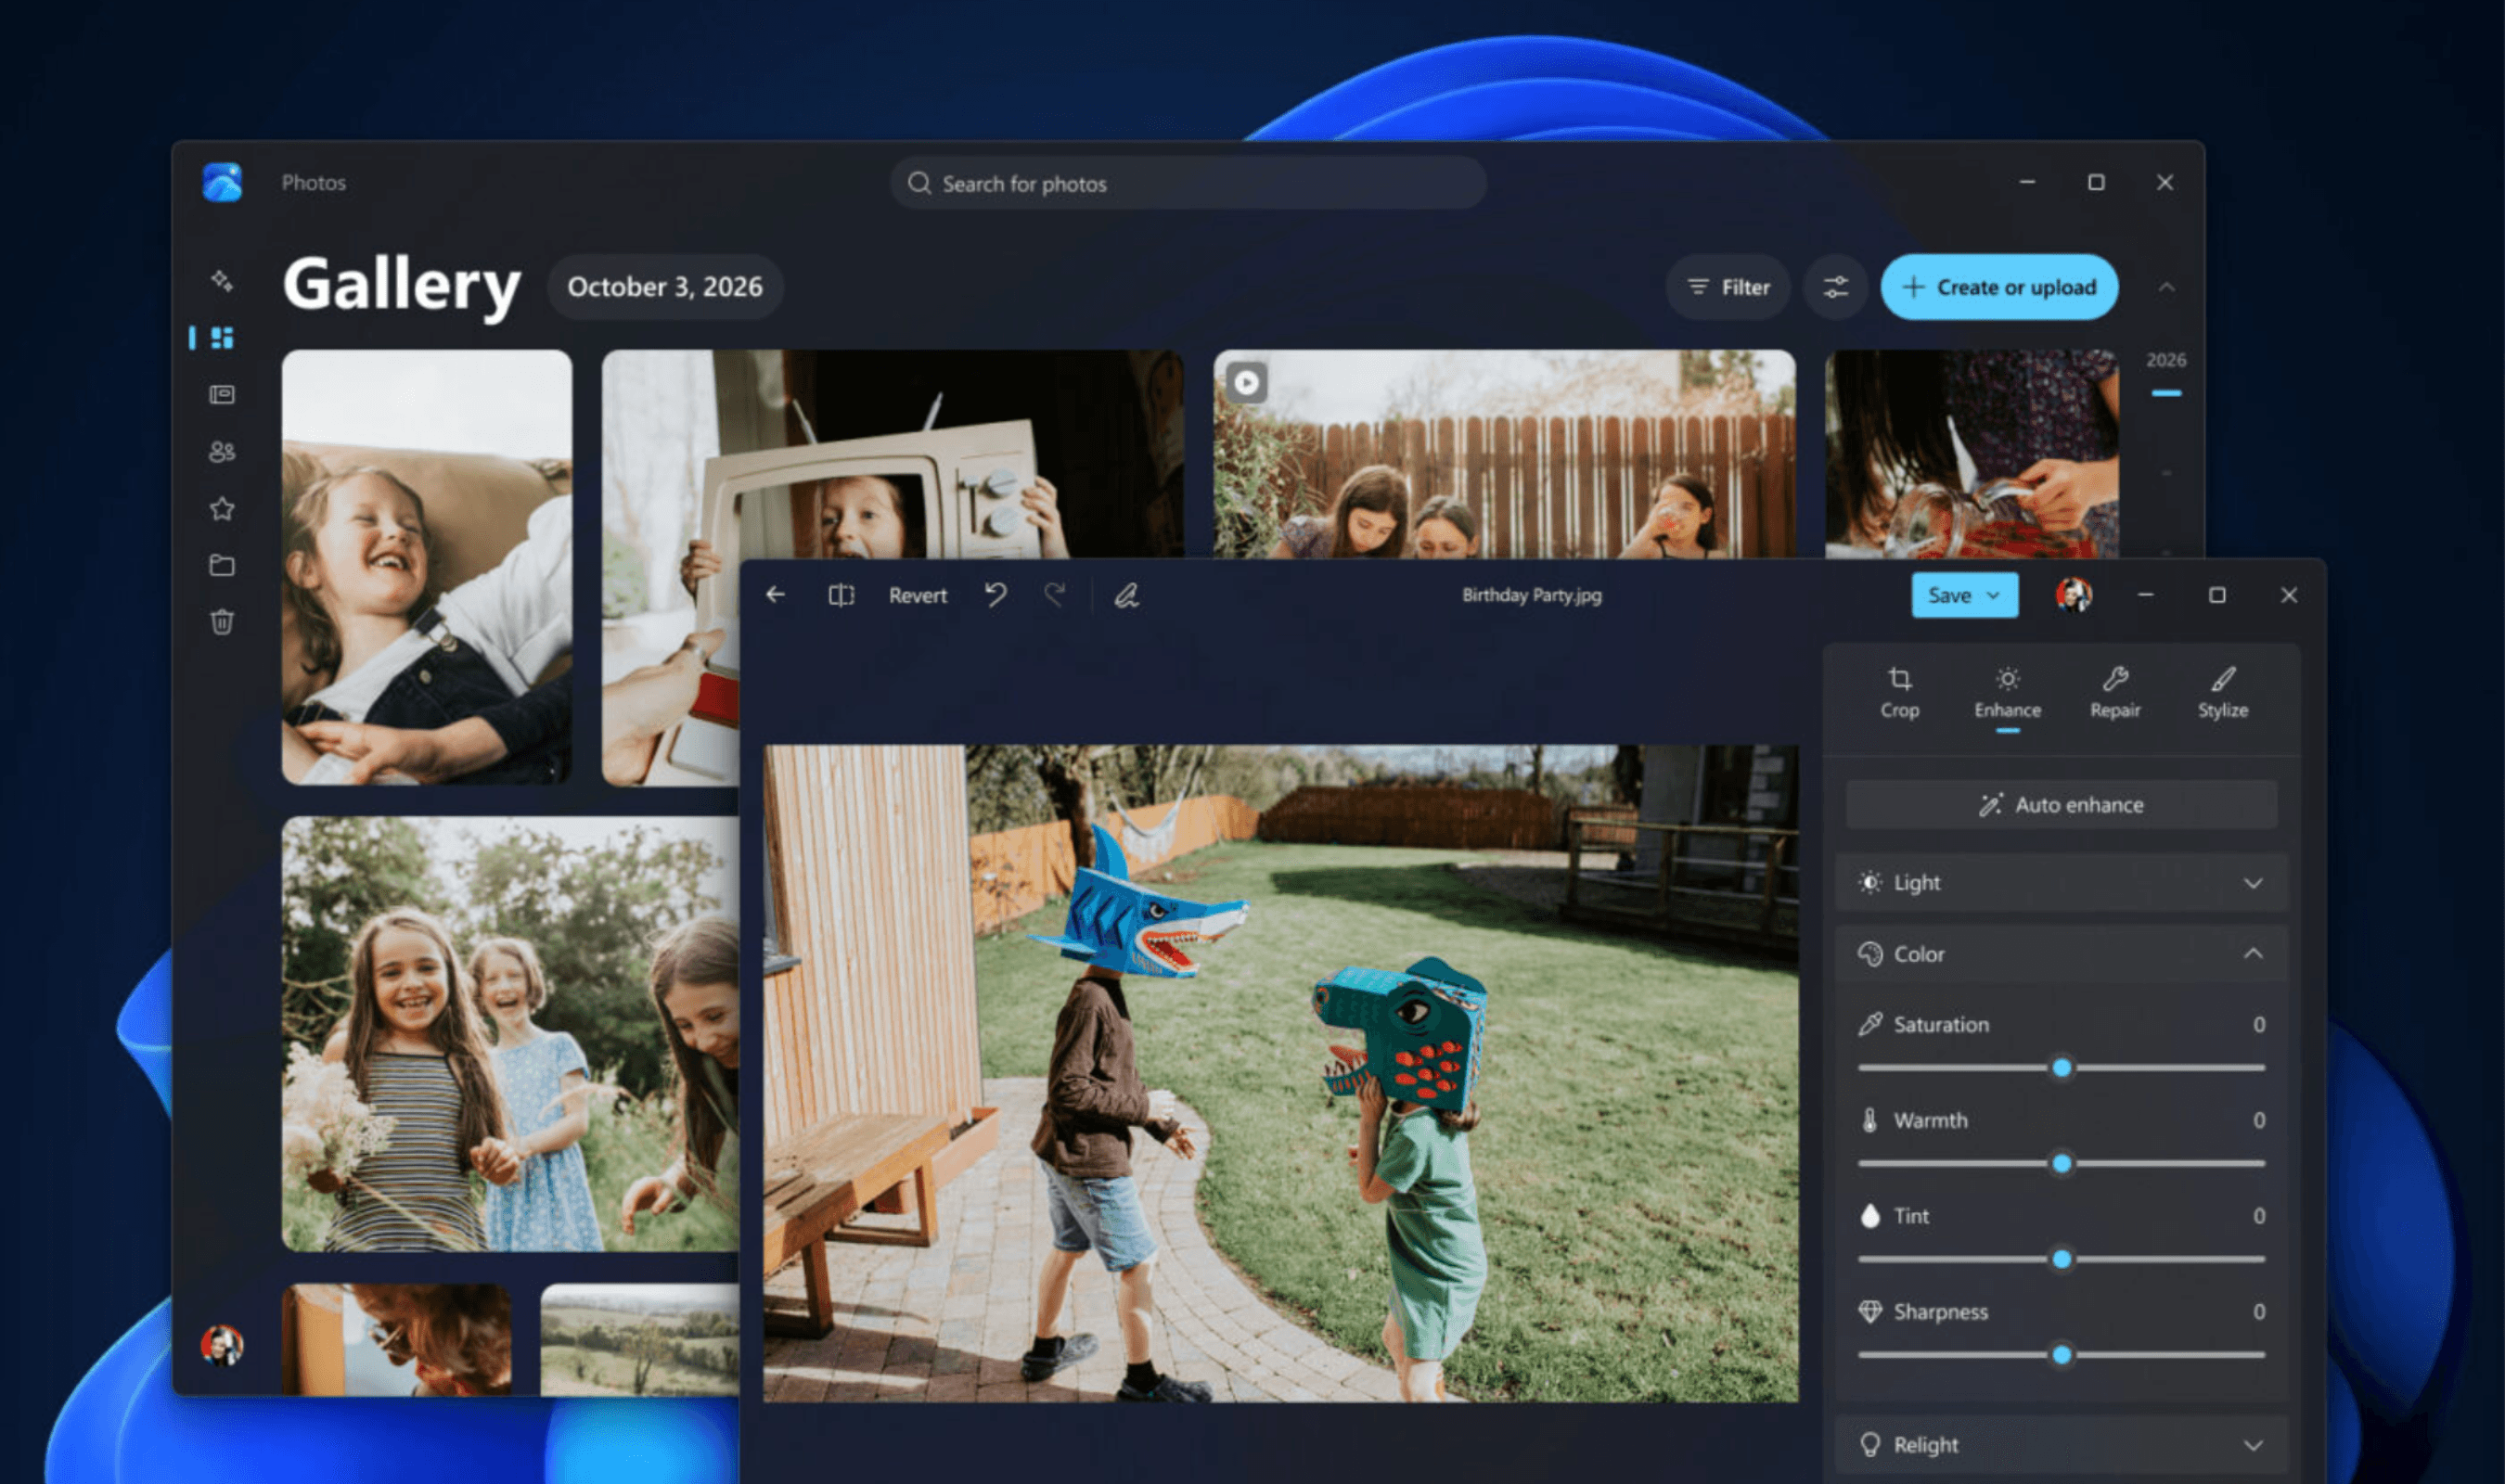Screen dimensions: 2505x1484
Task: Click Revert in the editor toolbar
Action: (x=917, y=596)
